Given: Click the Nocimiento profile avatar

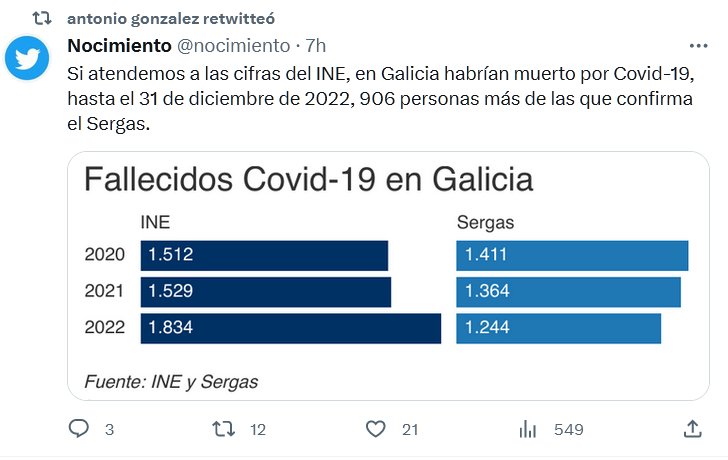Looking at the screenshot, I should coord(28,58).
